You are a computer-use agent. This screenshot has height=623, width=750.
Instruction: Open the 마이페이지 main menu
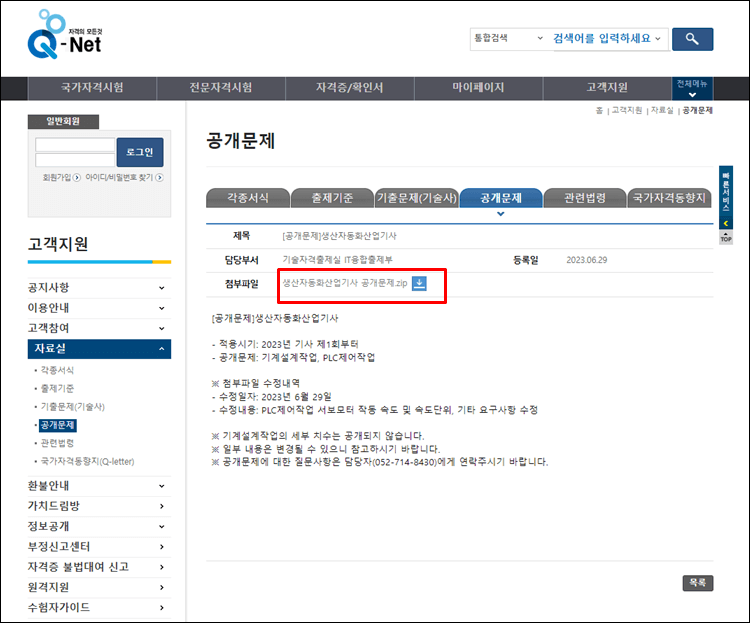[x=478, y=88]
